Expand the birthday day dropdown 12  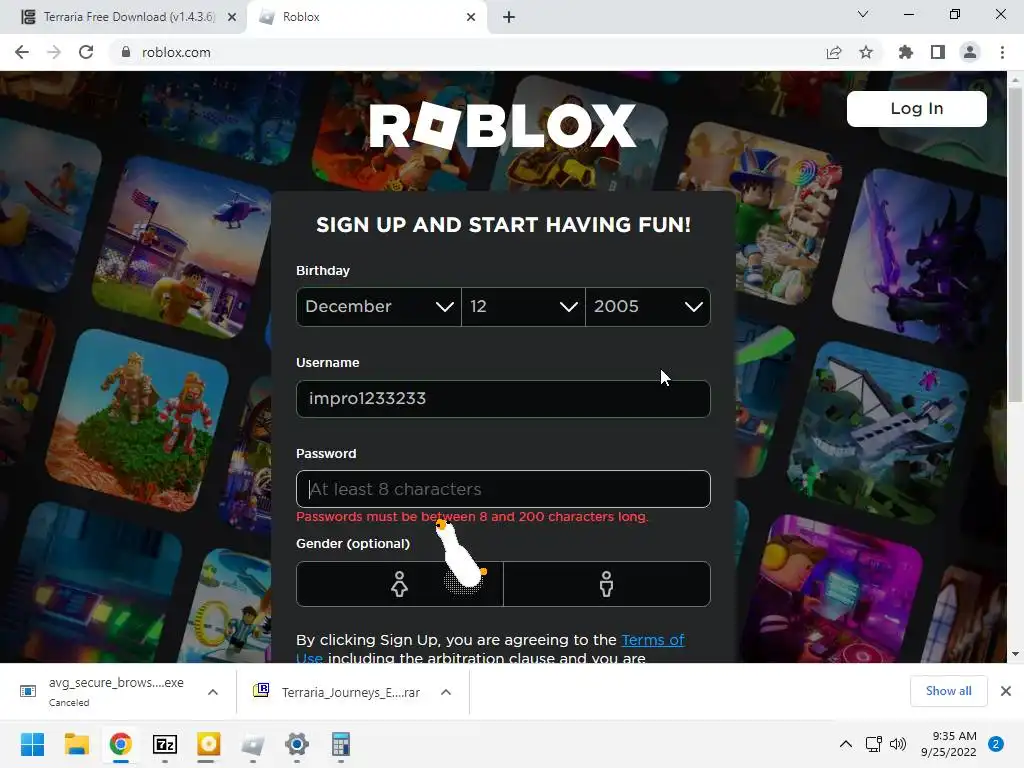click(x=523, y=306)
